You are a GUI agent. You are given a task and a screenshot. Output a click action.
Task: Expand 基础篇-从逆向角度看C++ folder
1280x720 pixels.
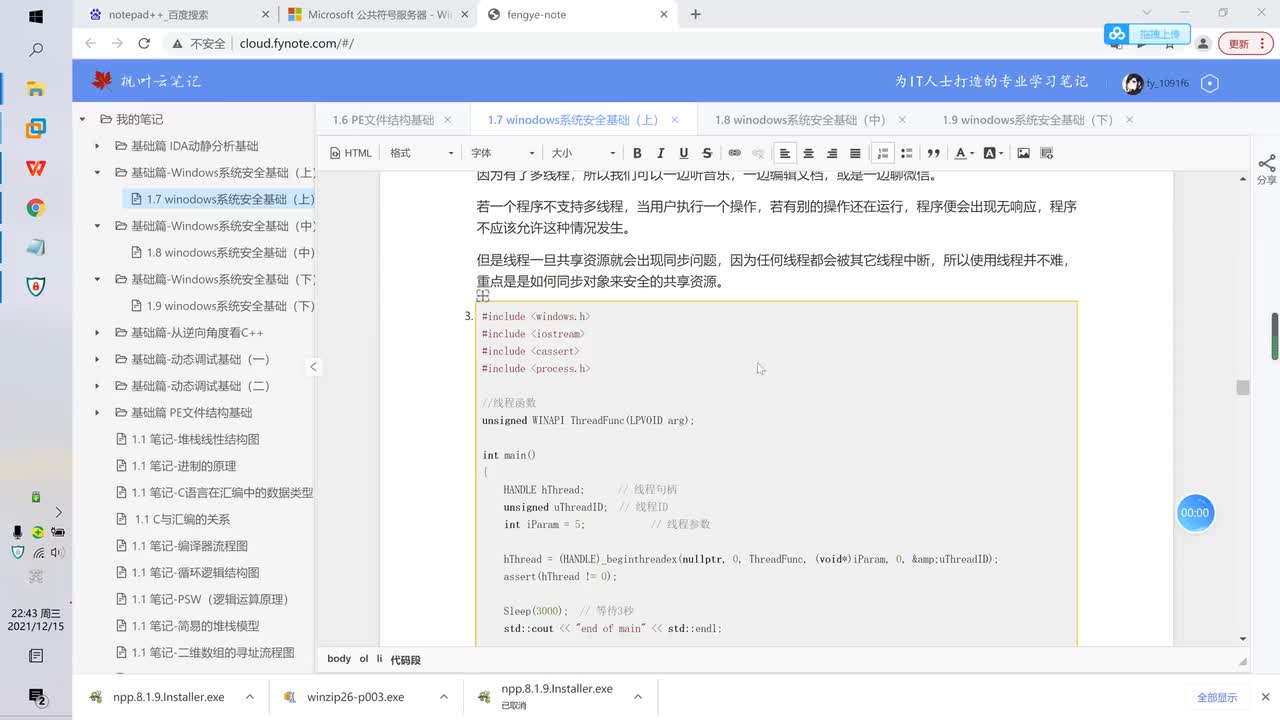tap(97, 332)
